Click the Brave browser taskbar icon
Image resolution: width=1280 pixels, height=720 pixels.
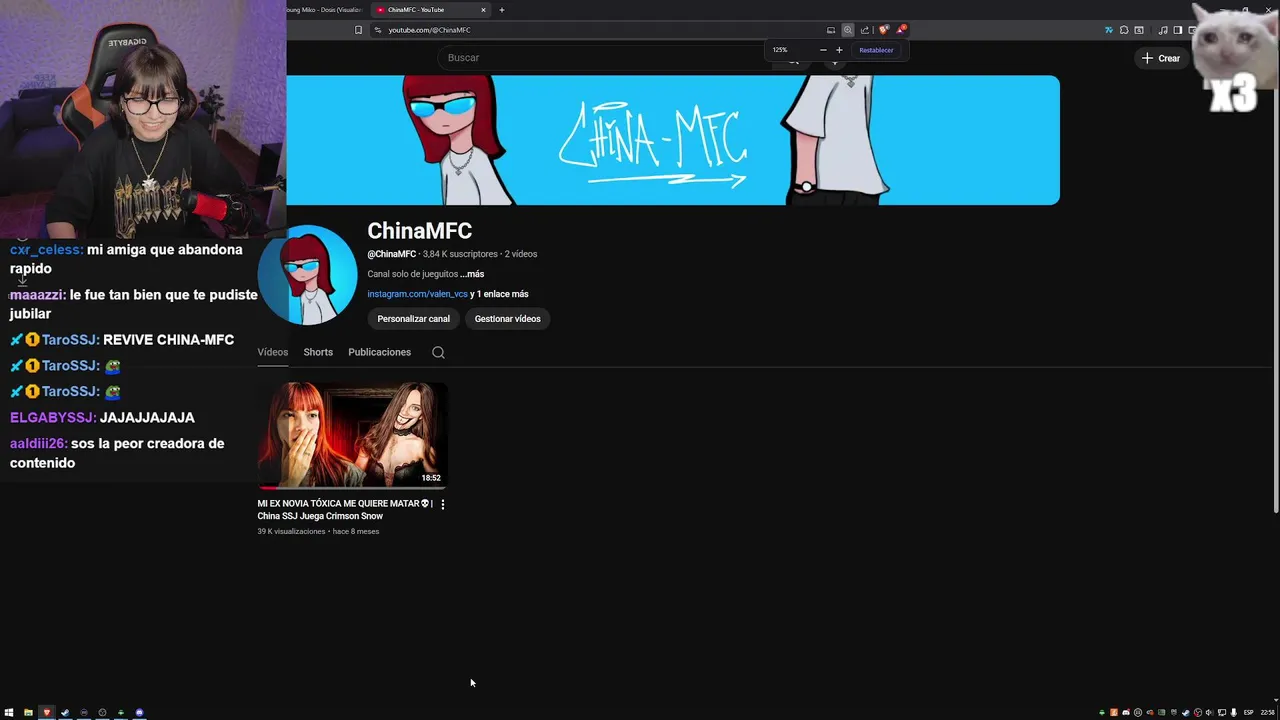pyautogui.click(x=46, y=712)
